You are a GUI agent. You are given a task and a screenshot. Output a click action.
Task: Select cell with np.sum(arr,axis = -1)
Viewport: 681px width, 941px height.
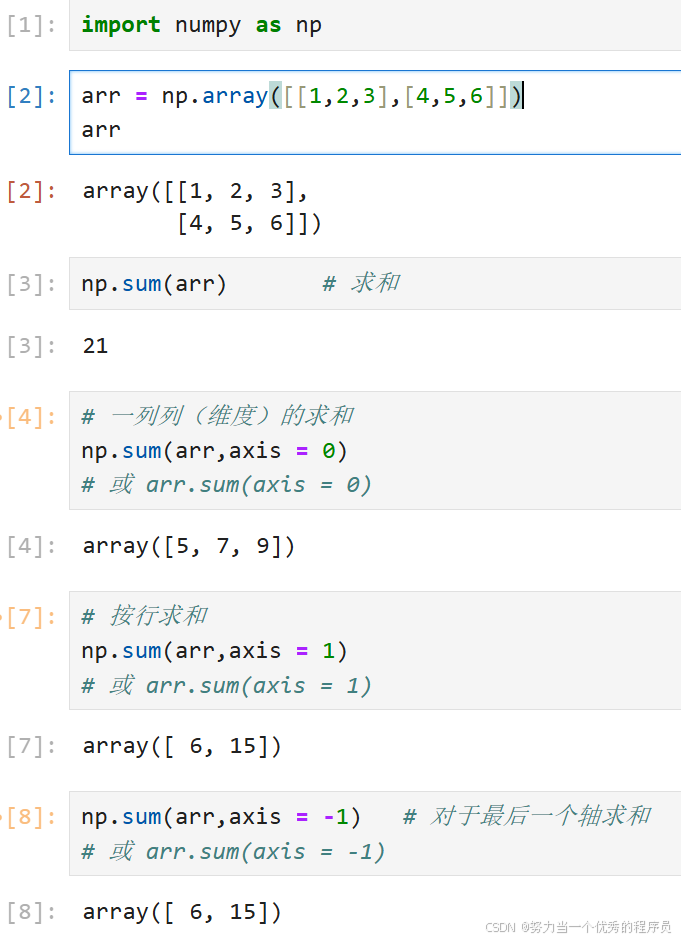click(375, 833)
